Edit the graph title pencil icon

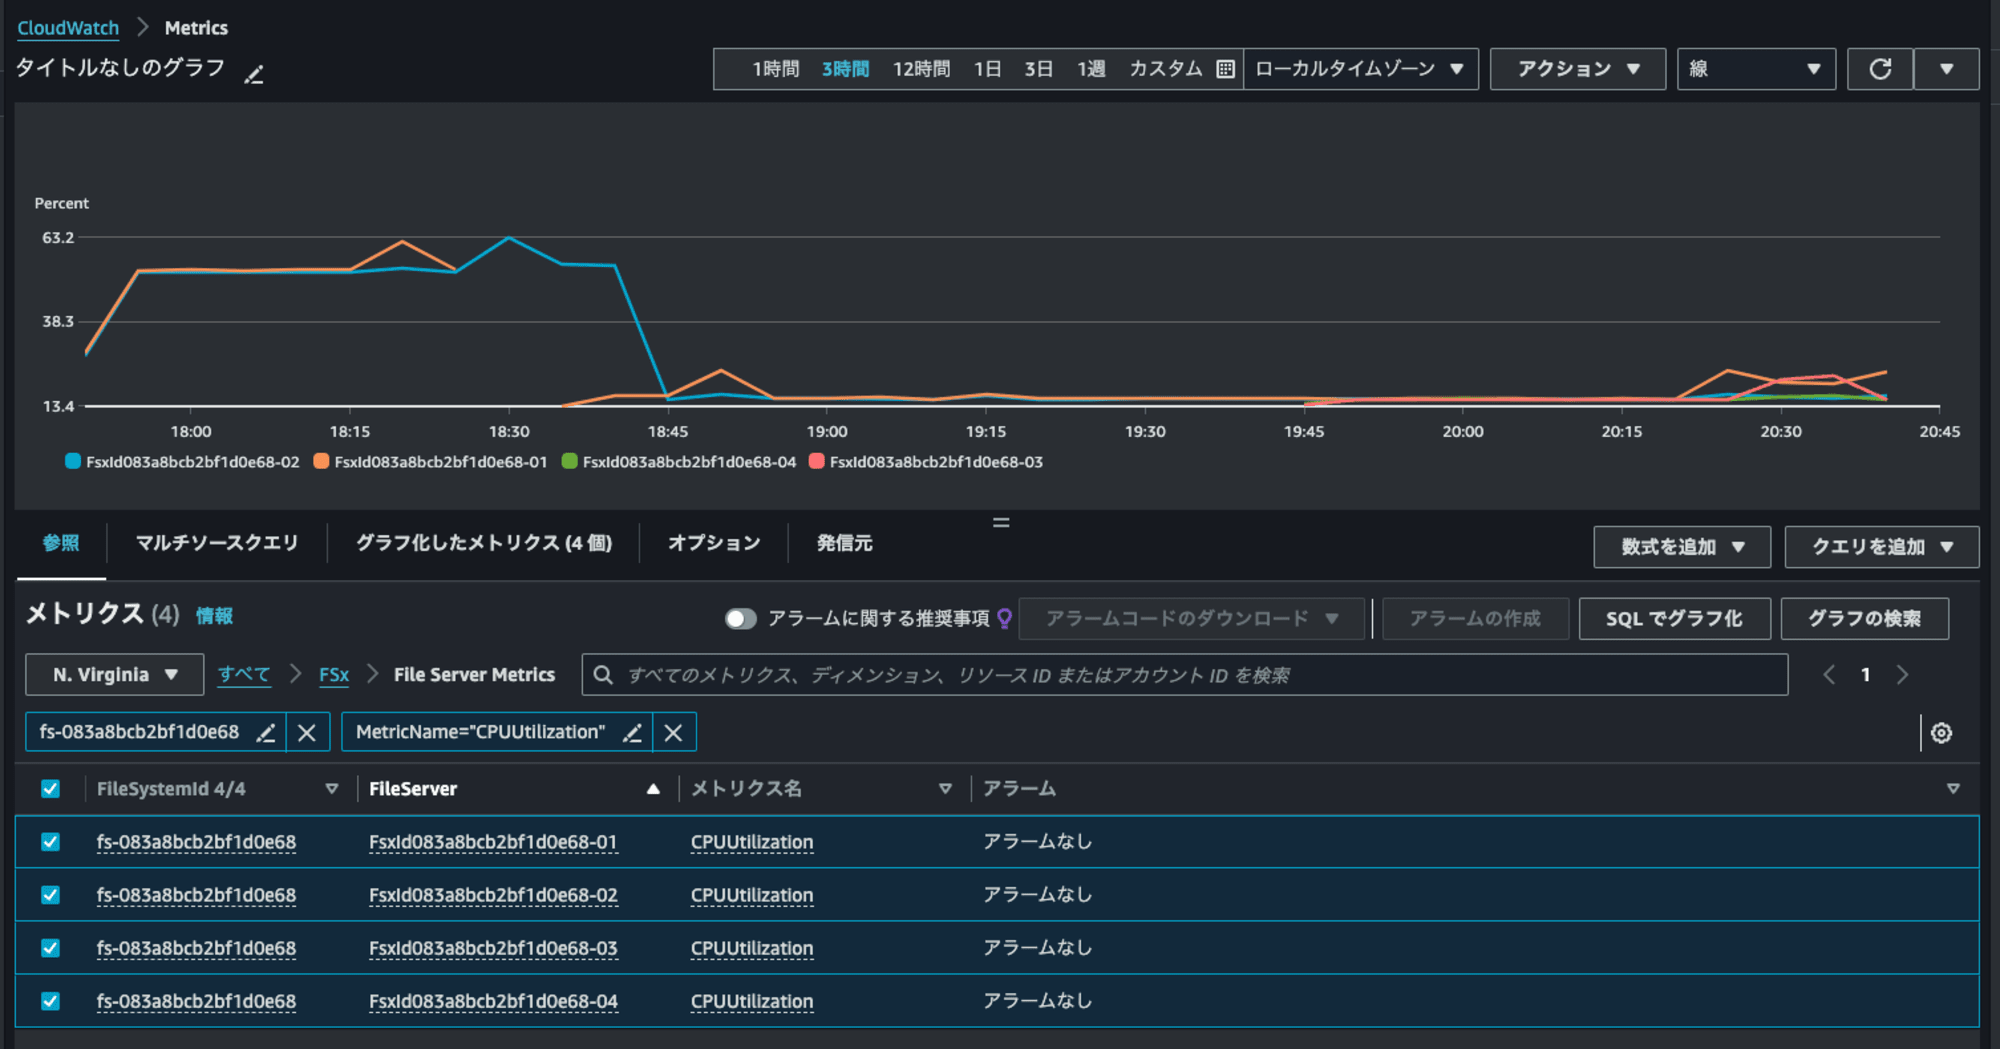pos(254,74)
